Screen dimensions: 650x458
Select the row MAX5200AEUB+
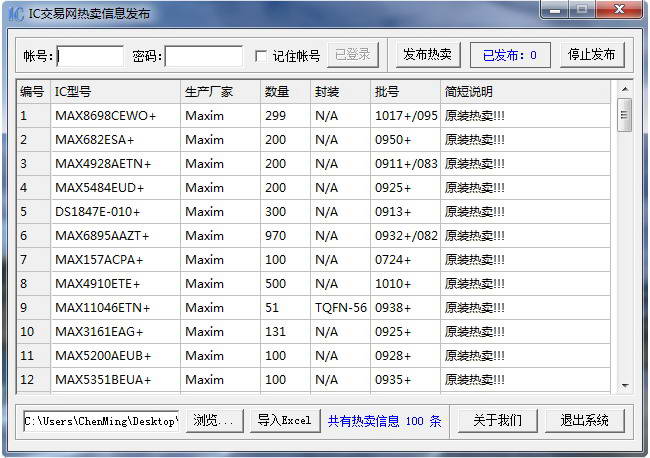tap(314, 356)
